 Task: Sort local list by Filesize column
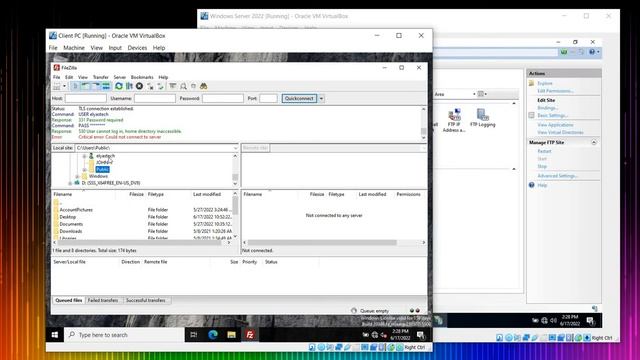136,194
